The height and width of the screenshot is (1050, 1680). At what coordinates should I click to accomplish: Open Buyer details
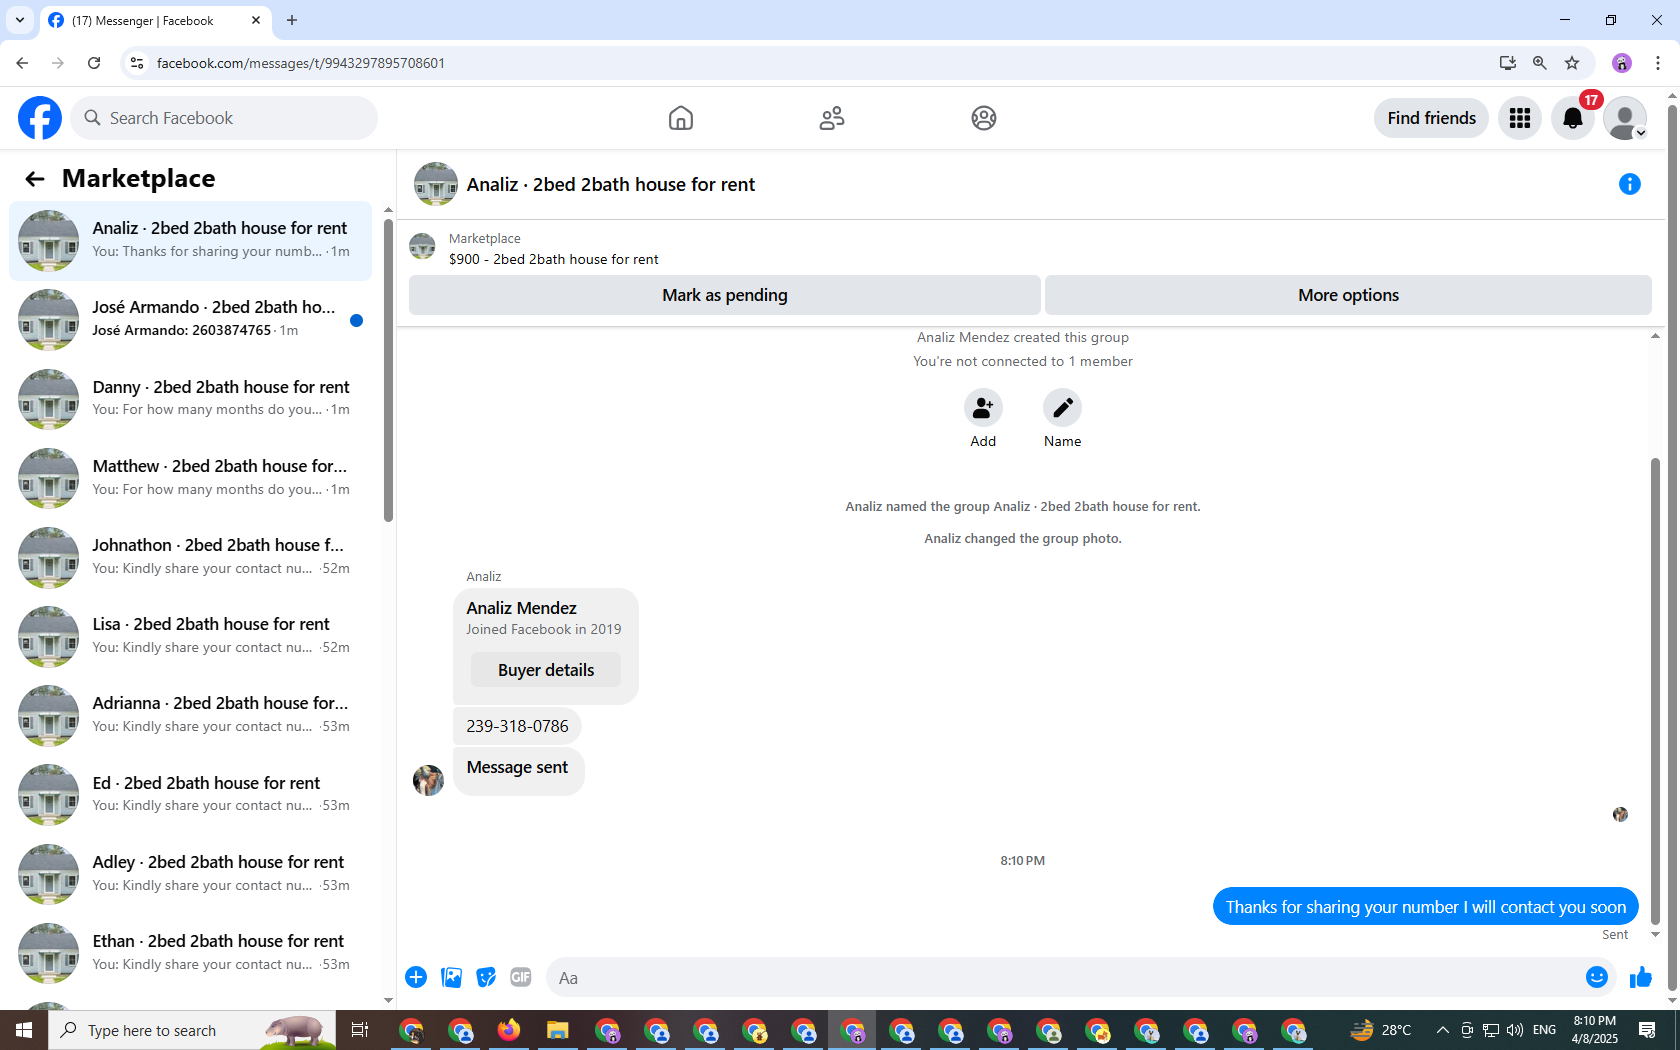546,670
